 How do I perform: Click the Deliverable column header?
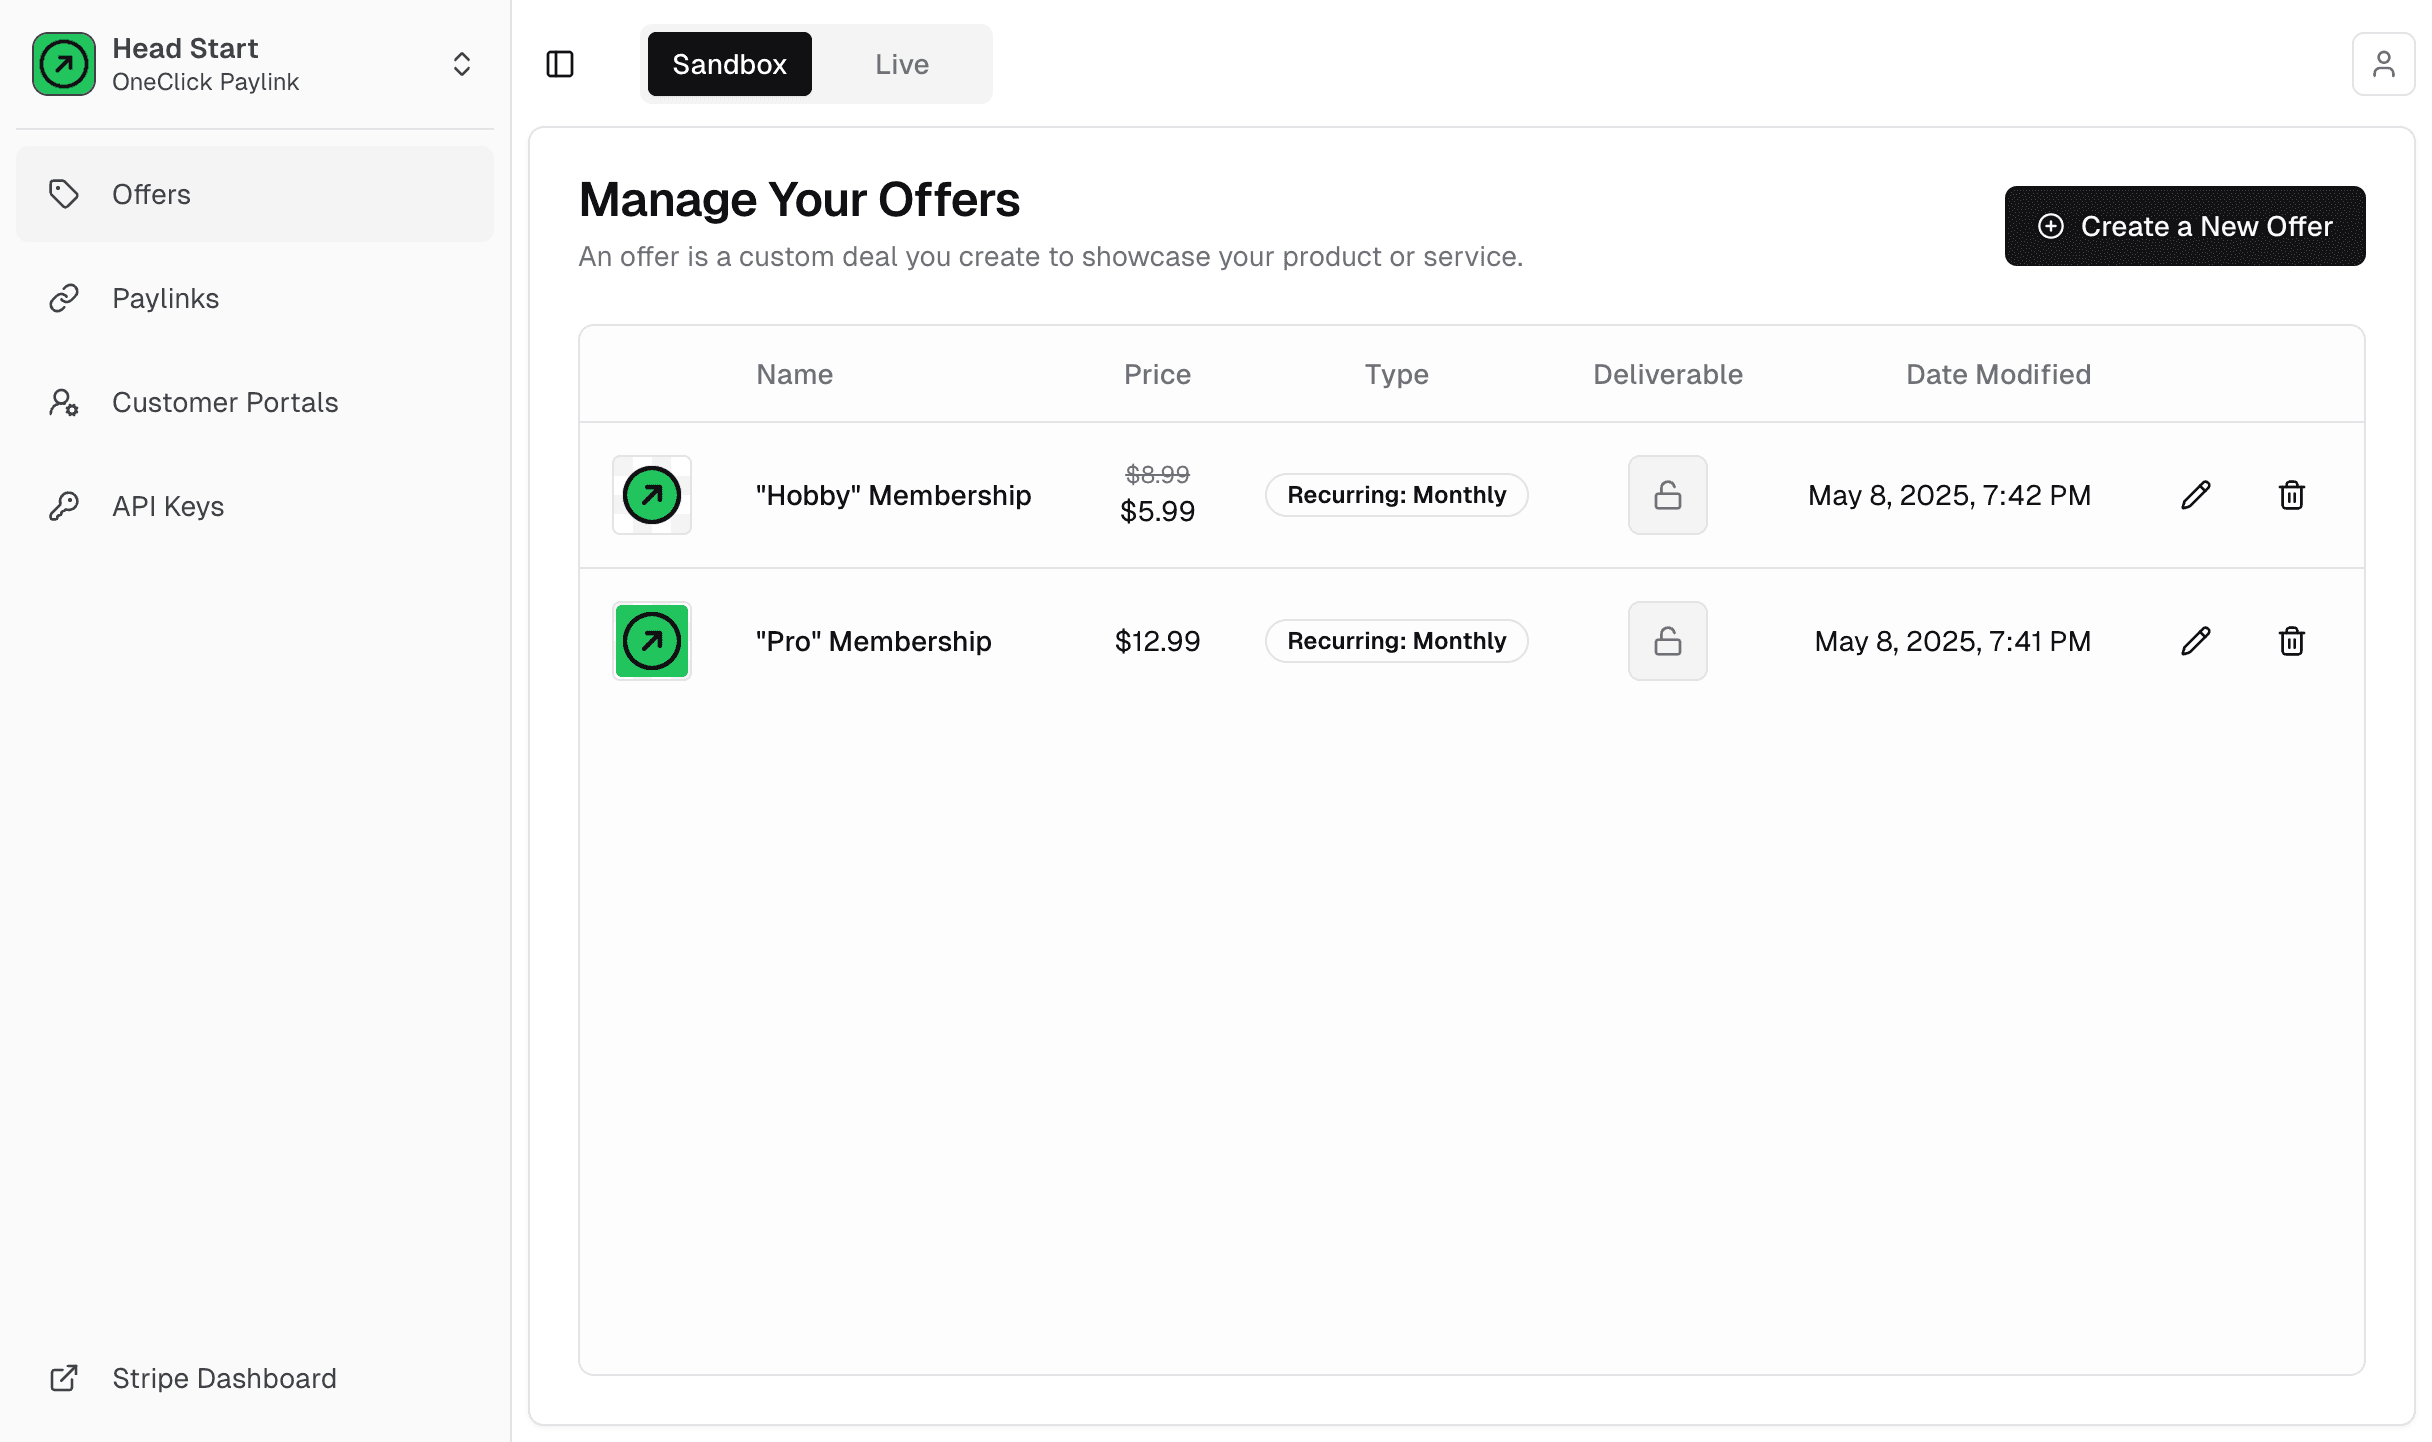coord(1668,374)
